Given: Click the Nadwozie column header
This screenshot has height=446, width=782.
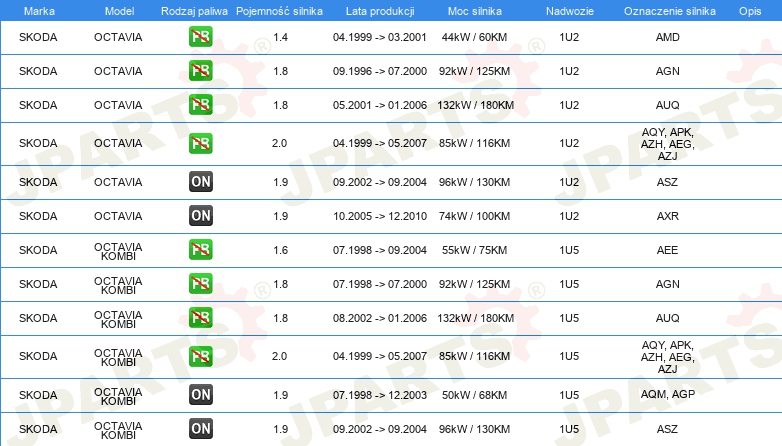Looking at the screenshot, I should pos(570,11).
